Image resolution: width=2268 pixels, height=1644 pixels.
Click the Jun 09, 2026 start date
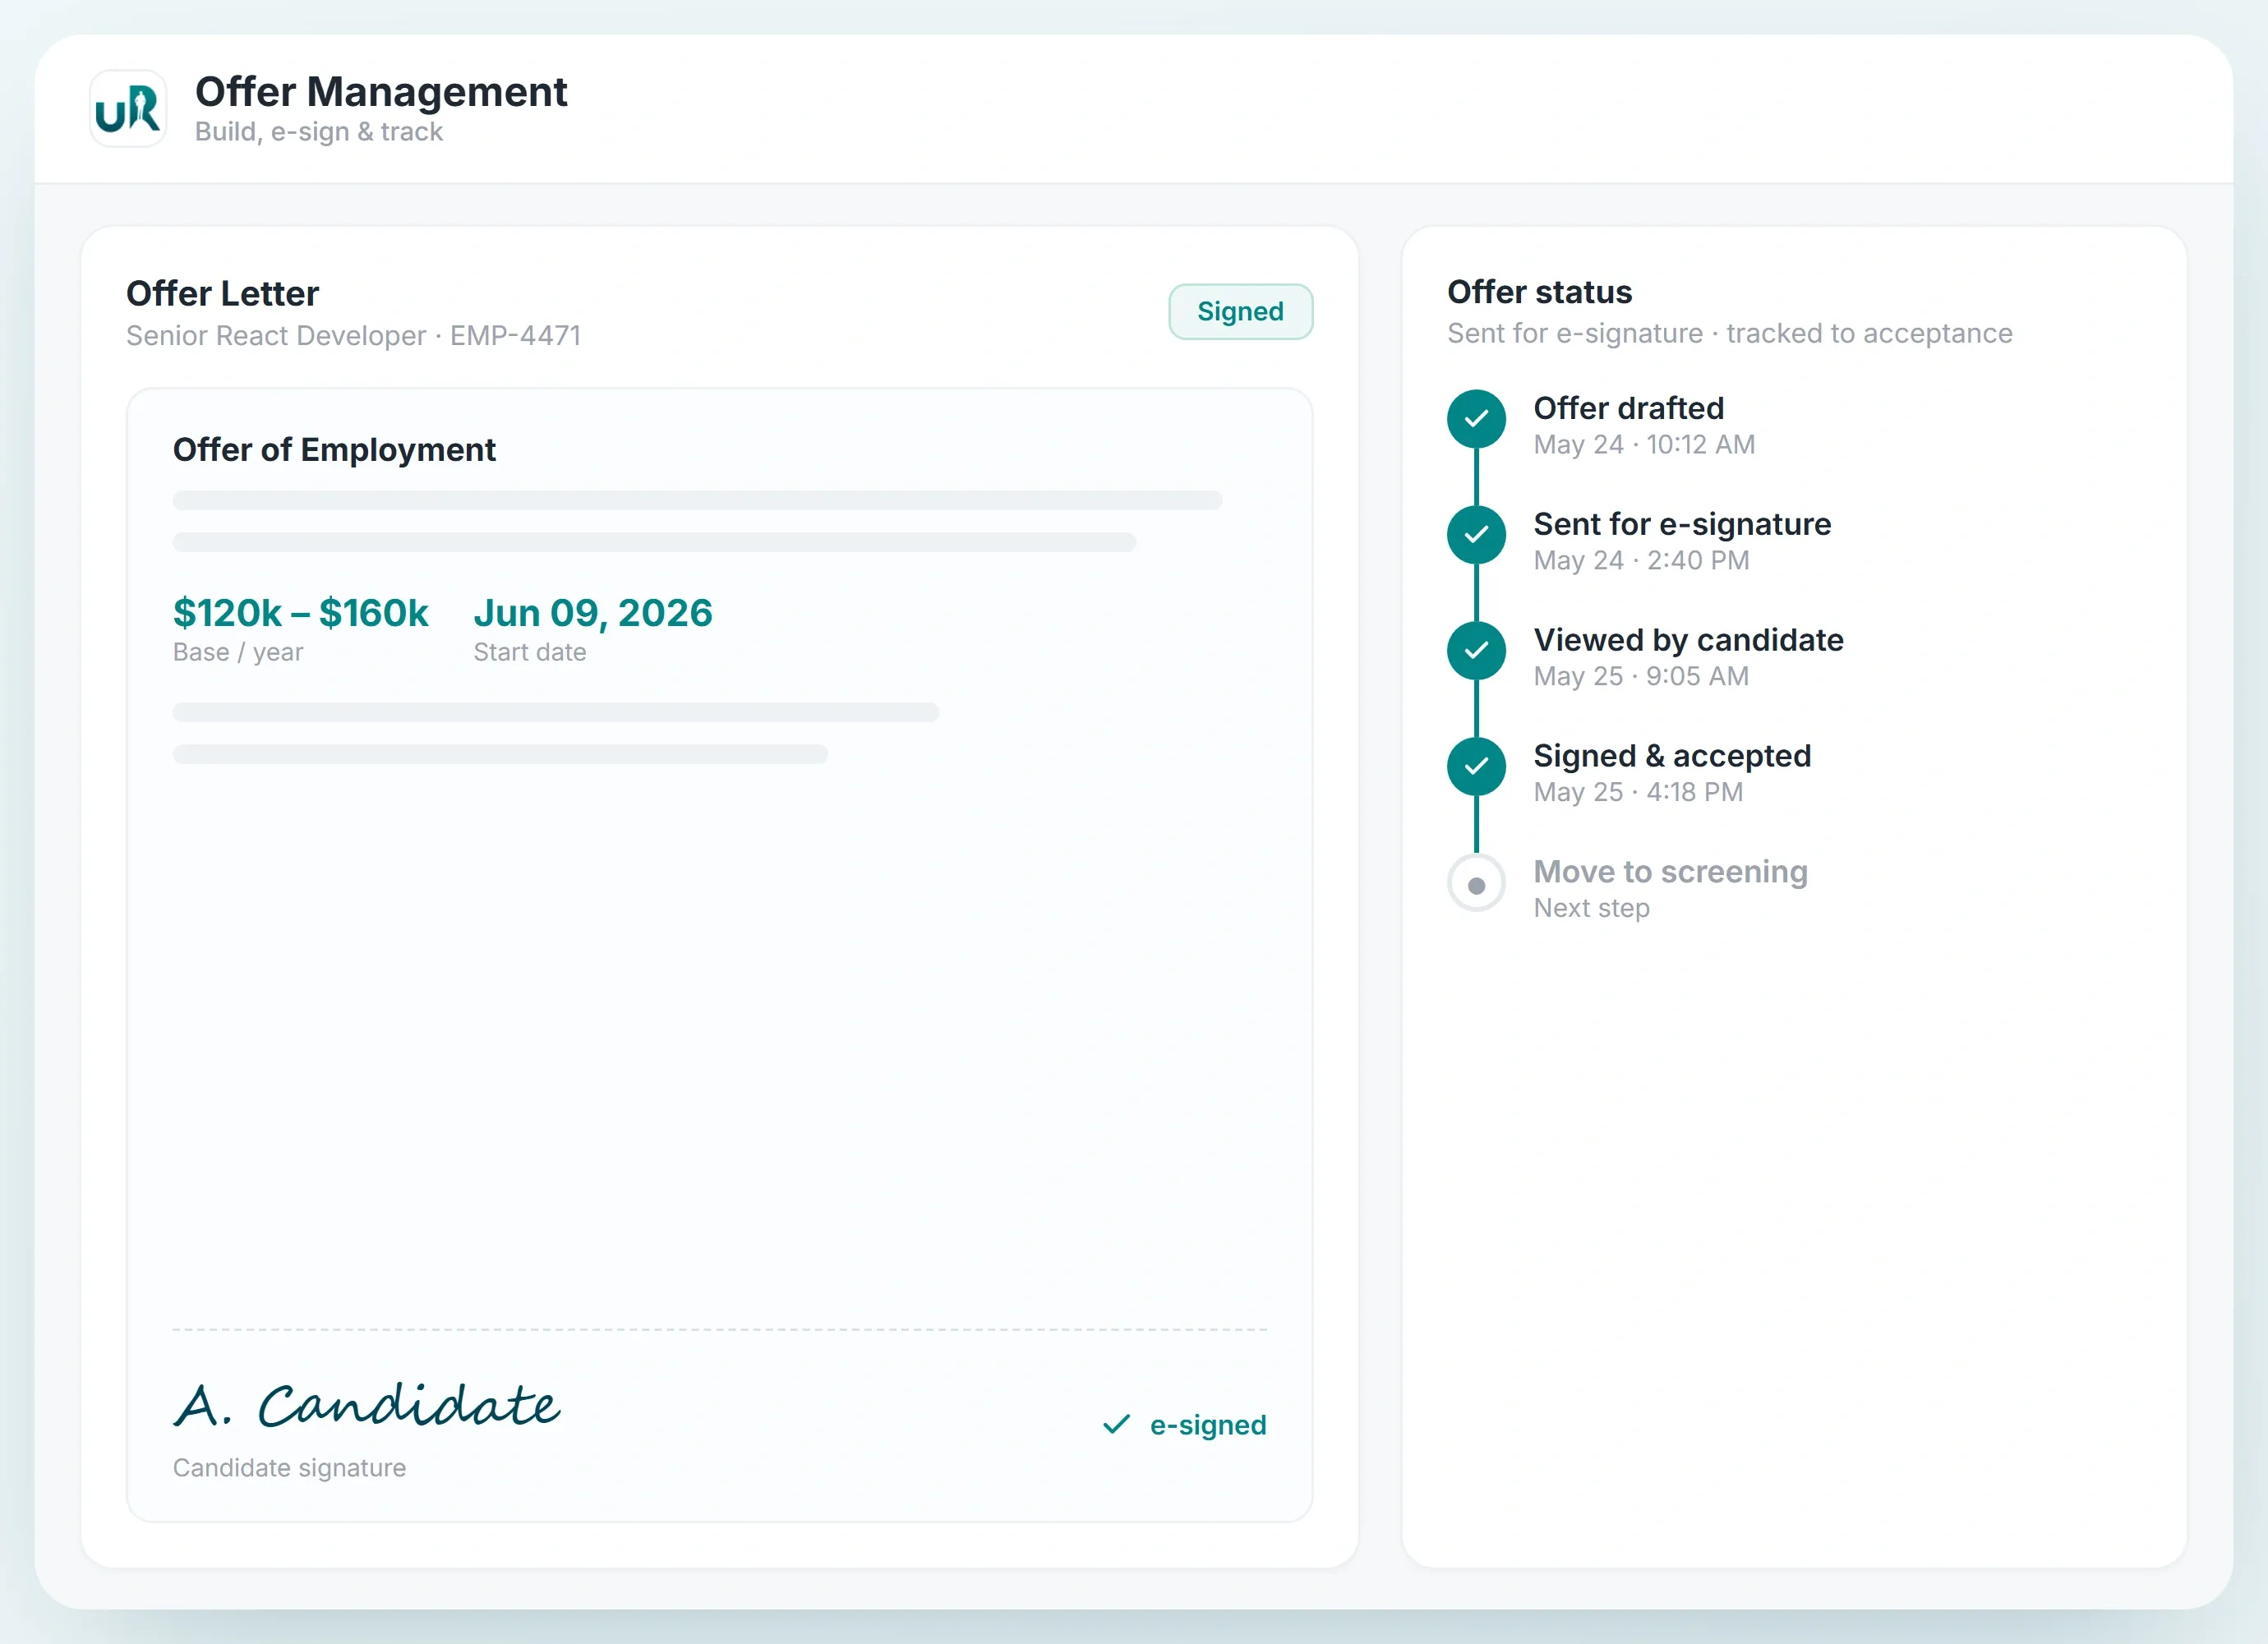click(x=593, y=613)
